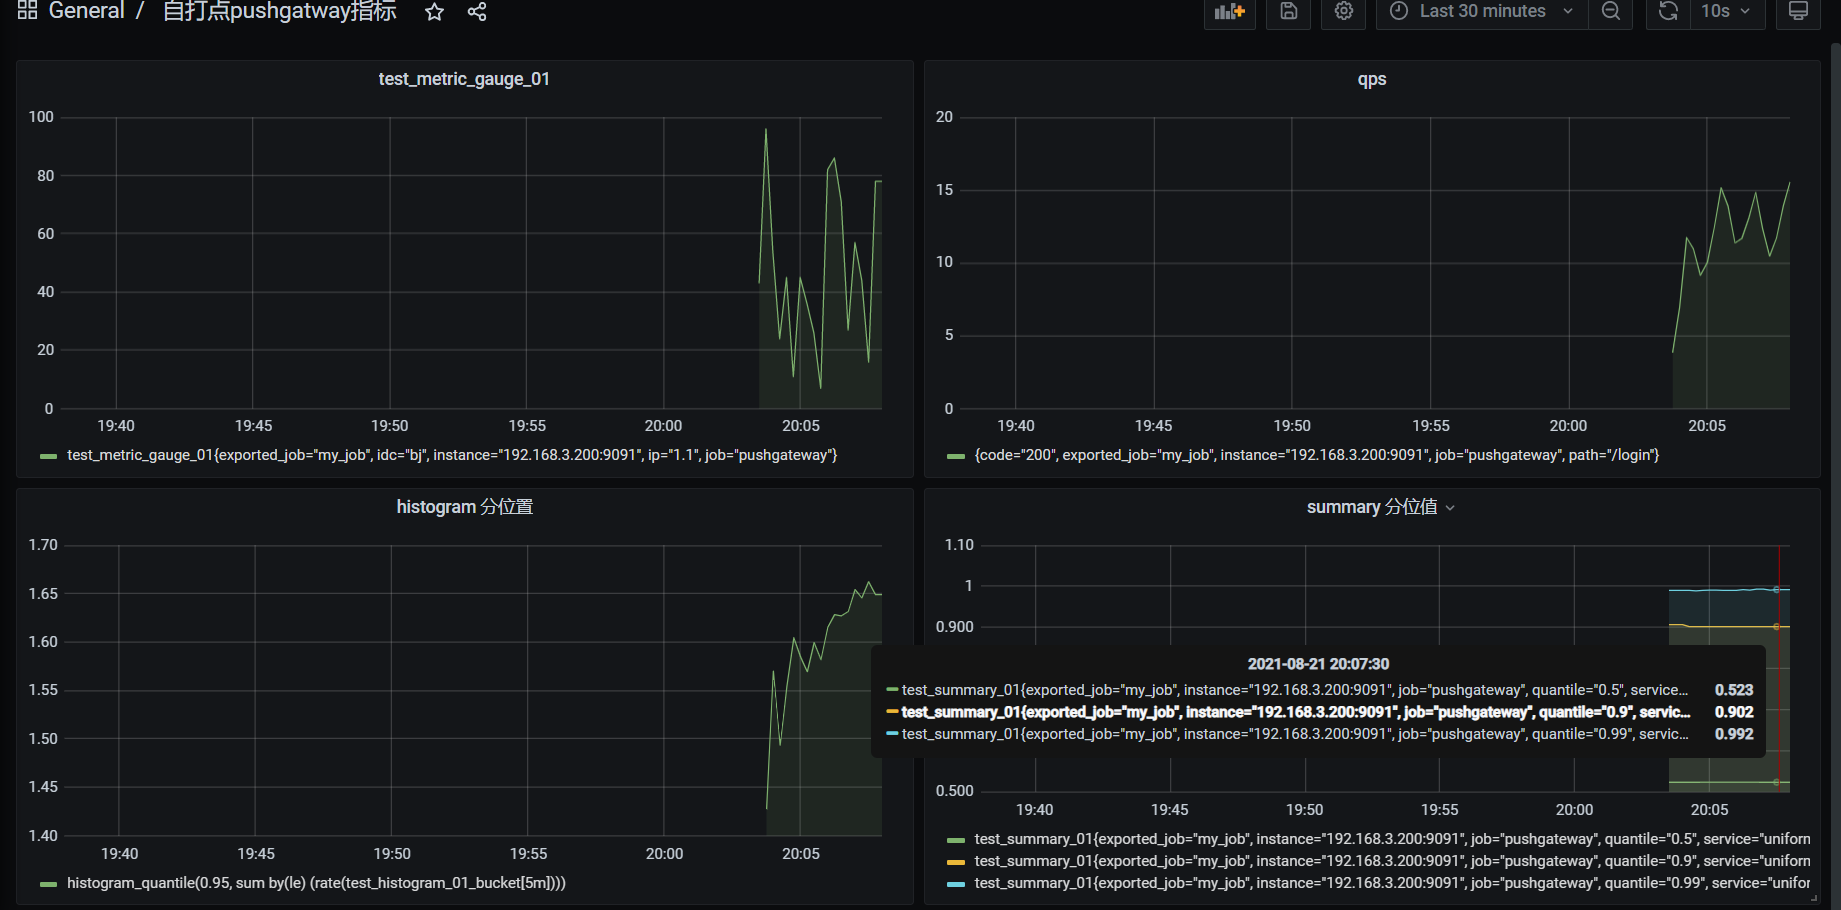1841x910 pixels.
Task: Toggle legend series quantile="0.99" in summary panel
Action: click(1392, 883)
